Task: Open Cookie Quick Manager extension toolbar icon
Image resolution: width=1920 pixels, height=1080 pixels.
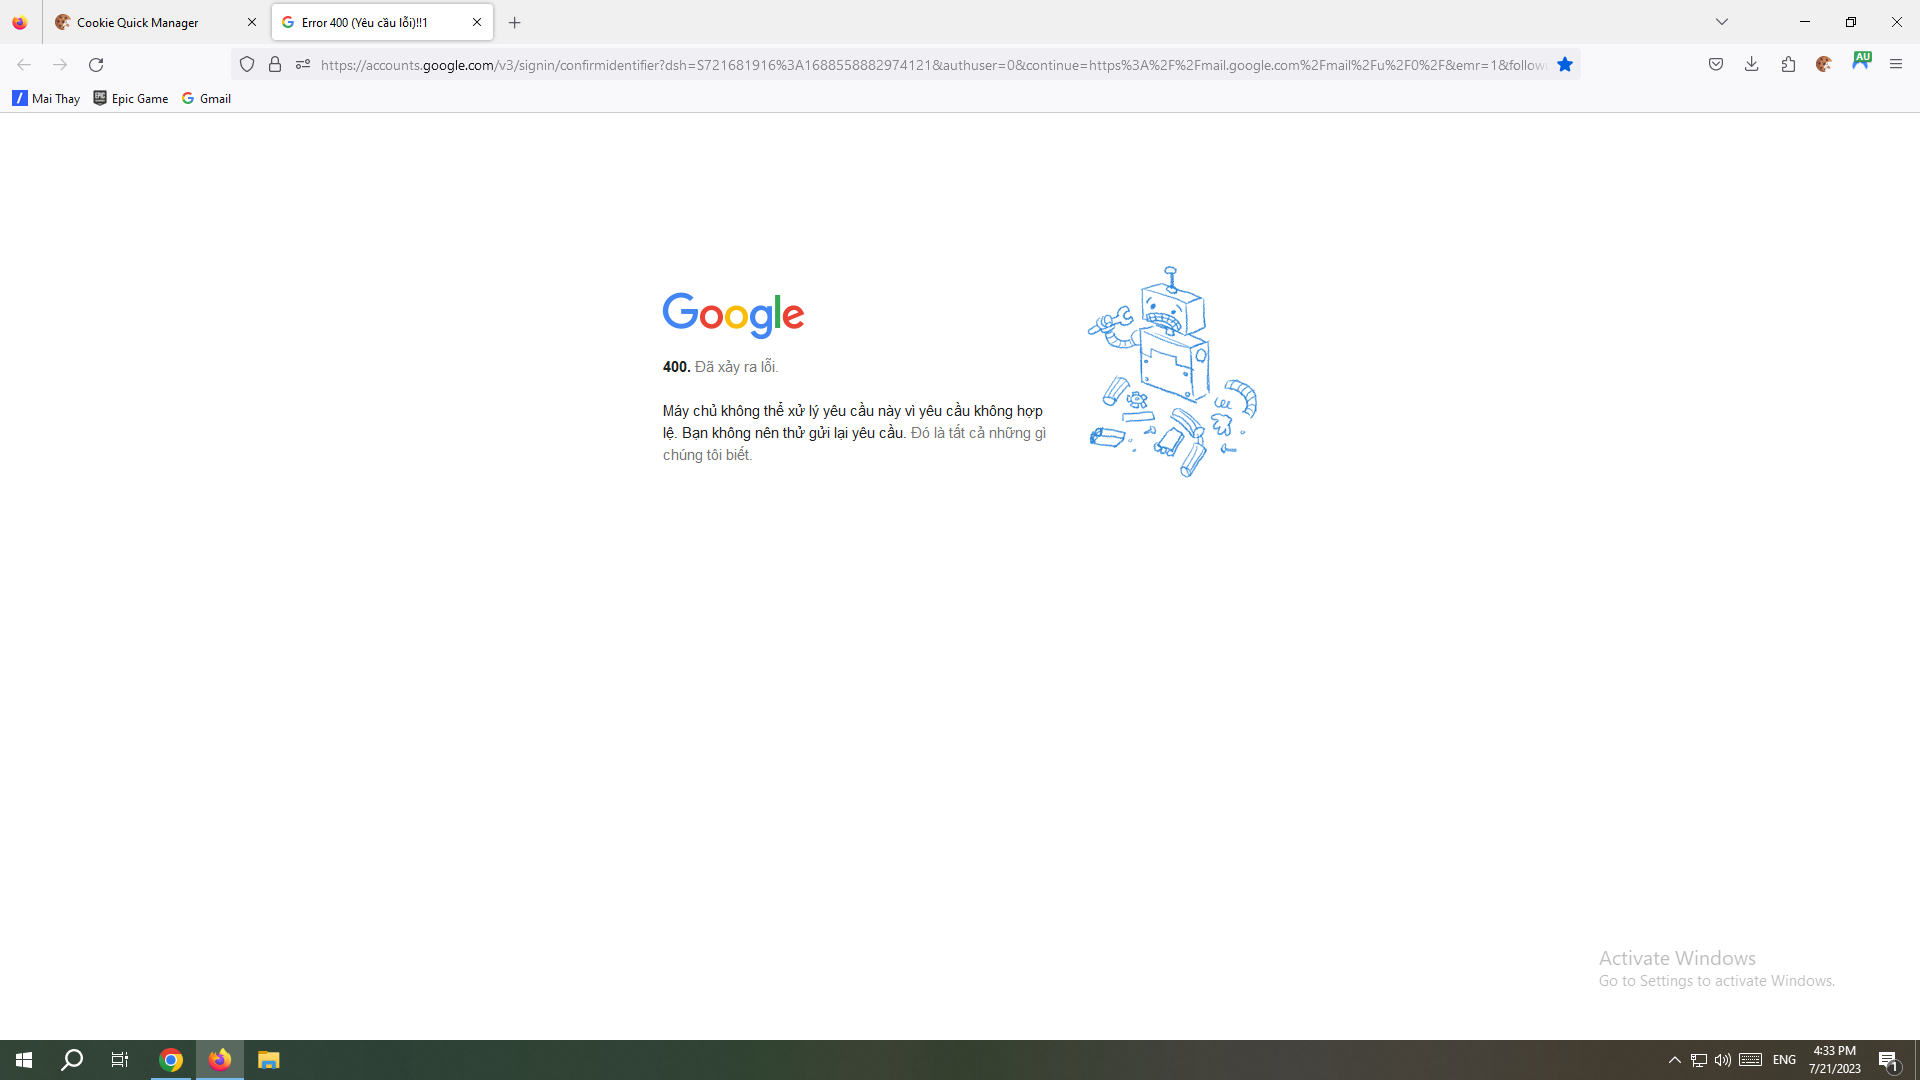Action: (x=1824, y=65)
